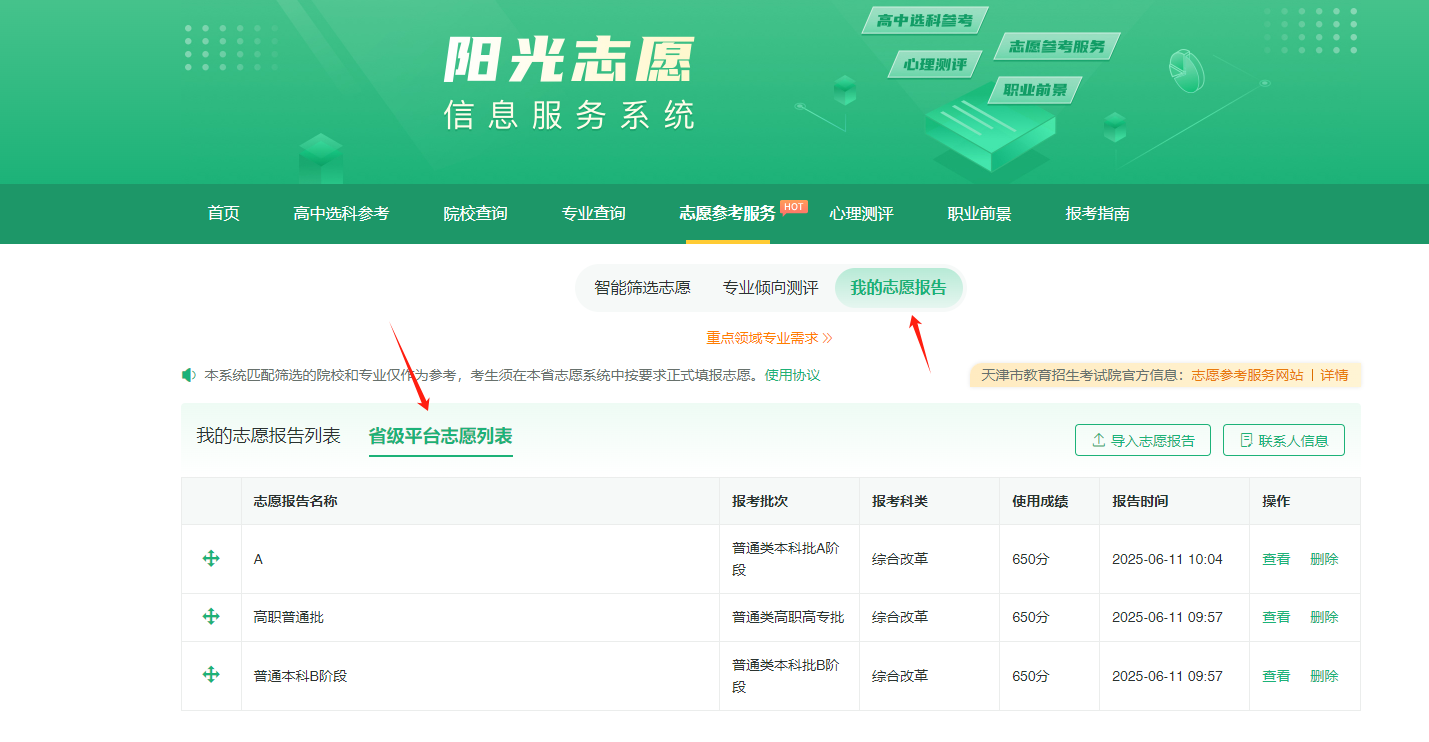Image resolution: width=1429 pixels, height=742 pixels.
Task: Switch to 智能筛选志愿 tab
Action: pyautogui.click(x=642, y=288)
